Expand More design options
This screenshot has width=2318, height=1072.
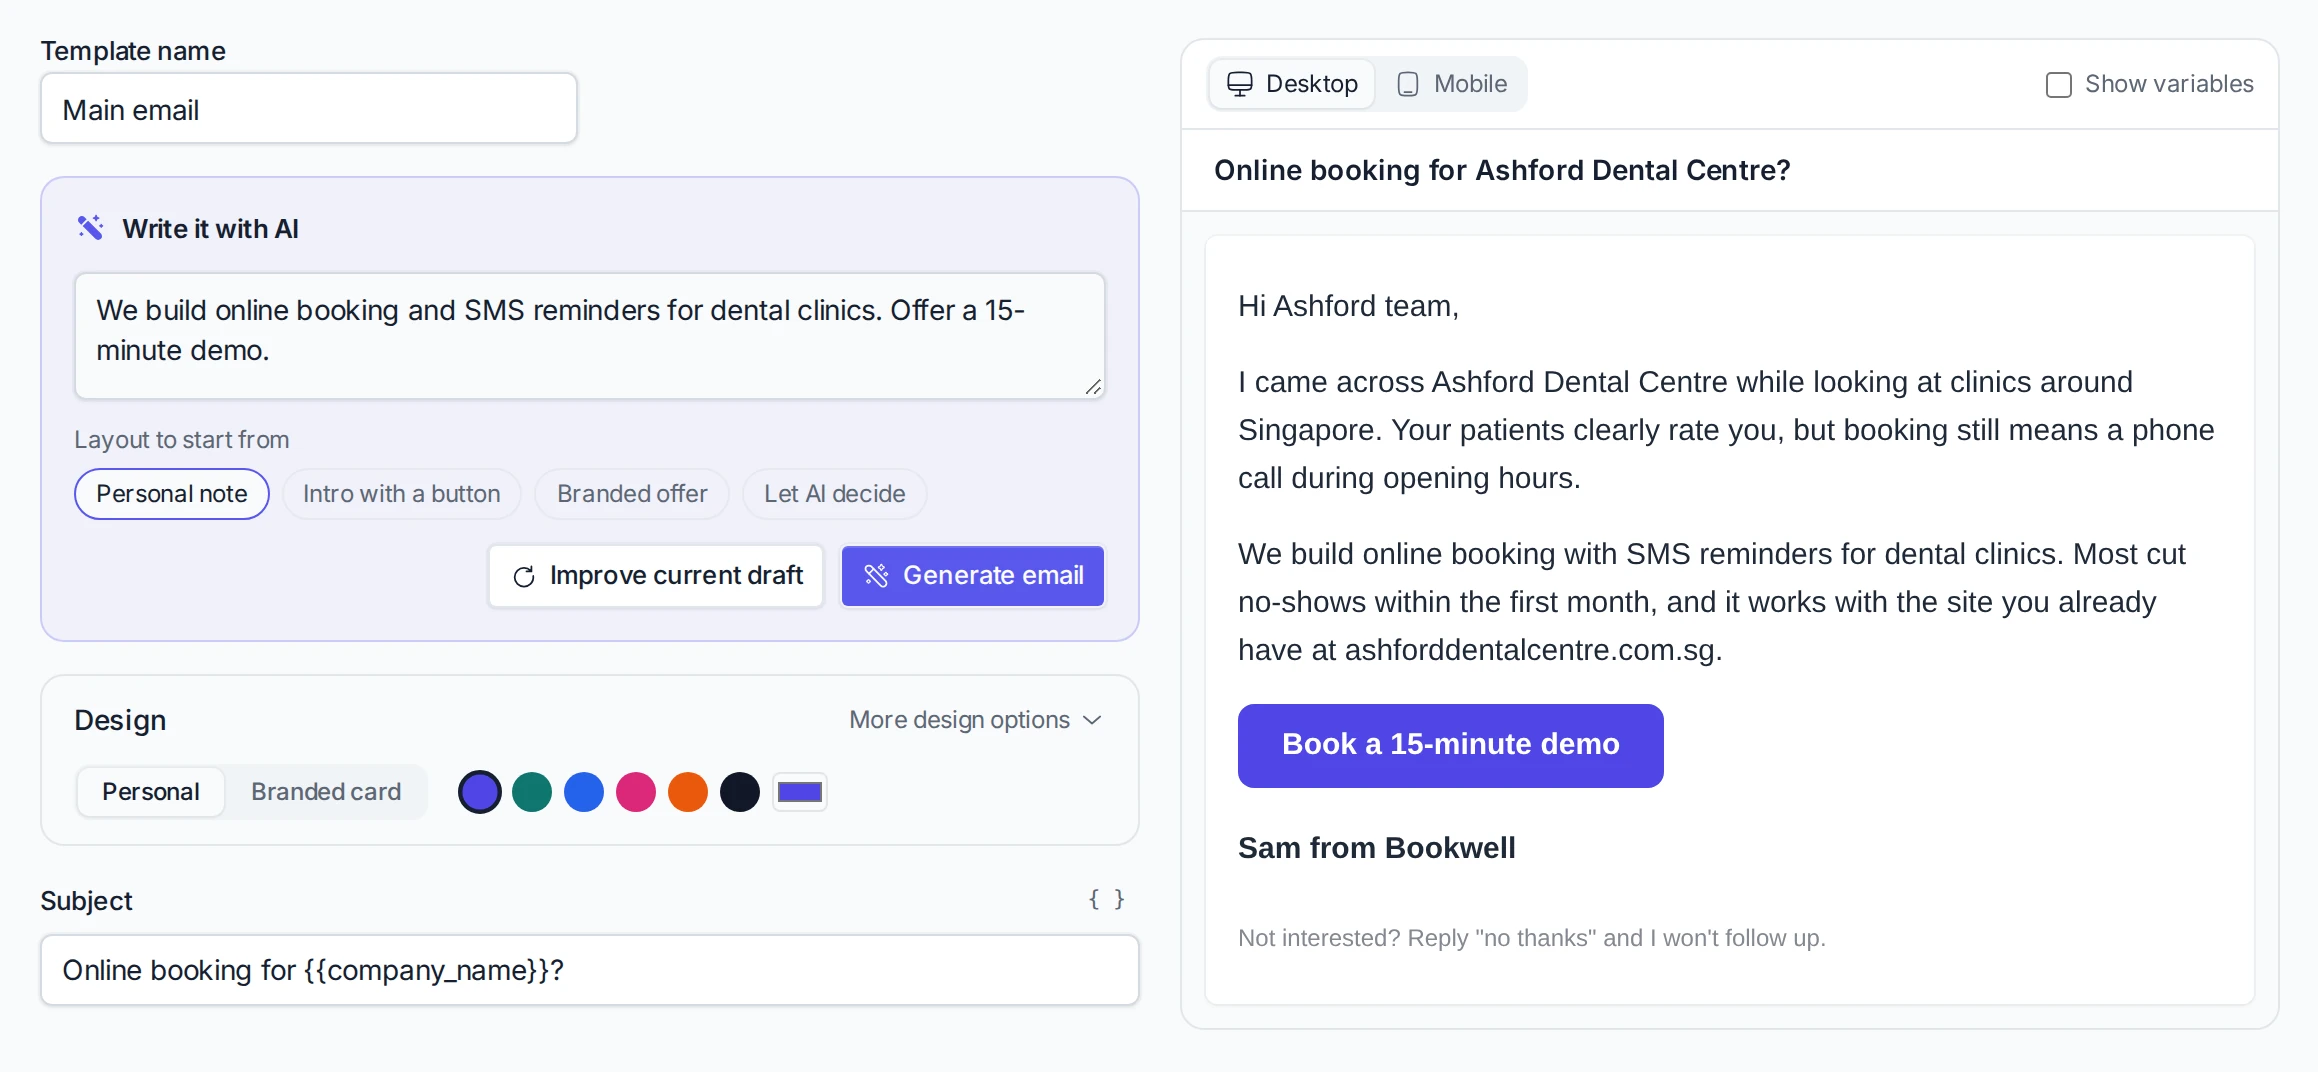[x=975, y=720]
